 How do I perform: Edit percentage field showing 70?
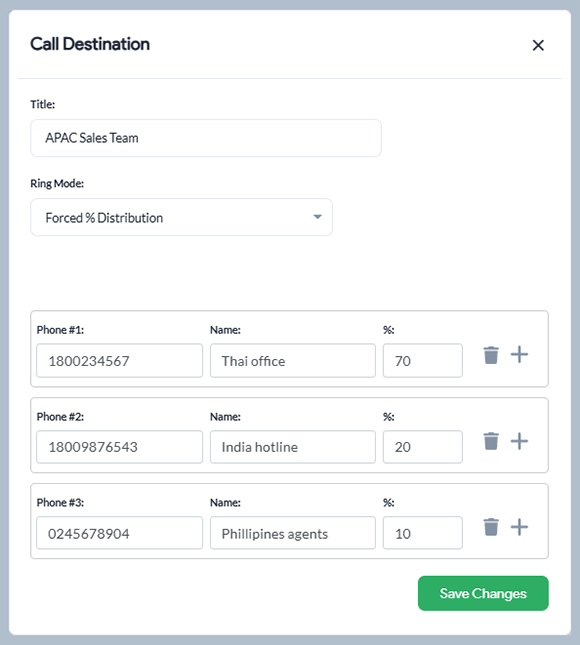[422, 361]
